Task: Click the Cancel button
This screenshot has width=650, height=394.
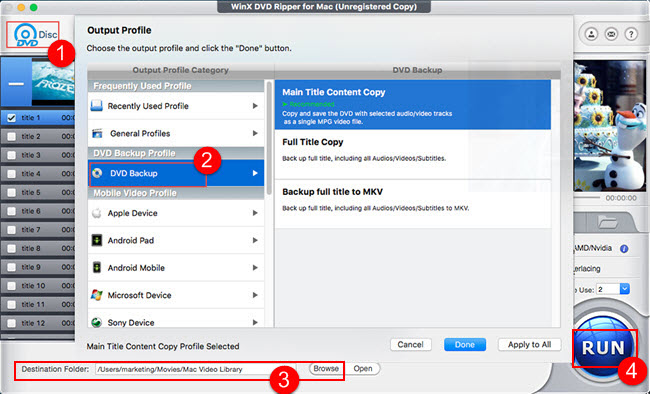Action: [x=410, y=345]
